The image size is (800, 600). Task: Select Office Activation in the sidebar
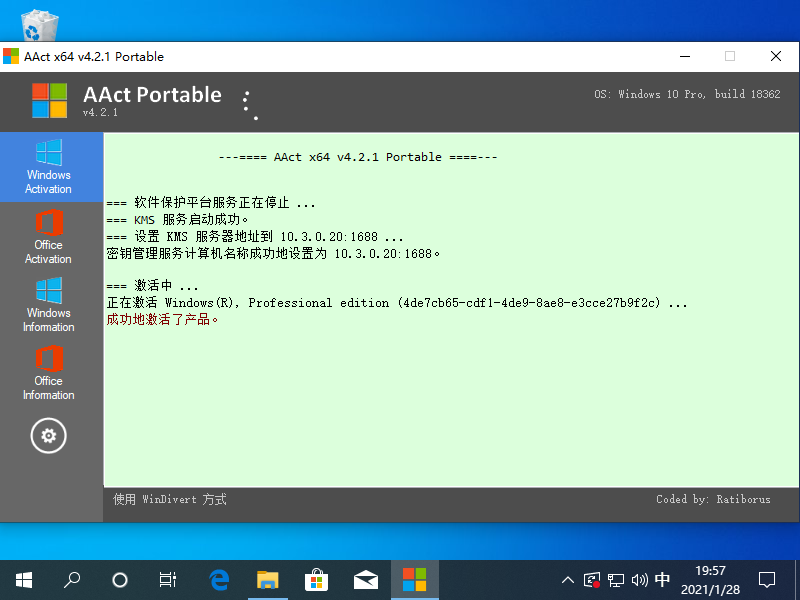coord(48,237)
